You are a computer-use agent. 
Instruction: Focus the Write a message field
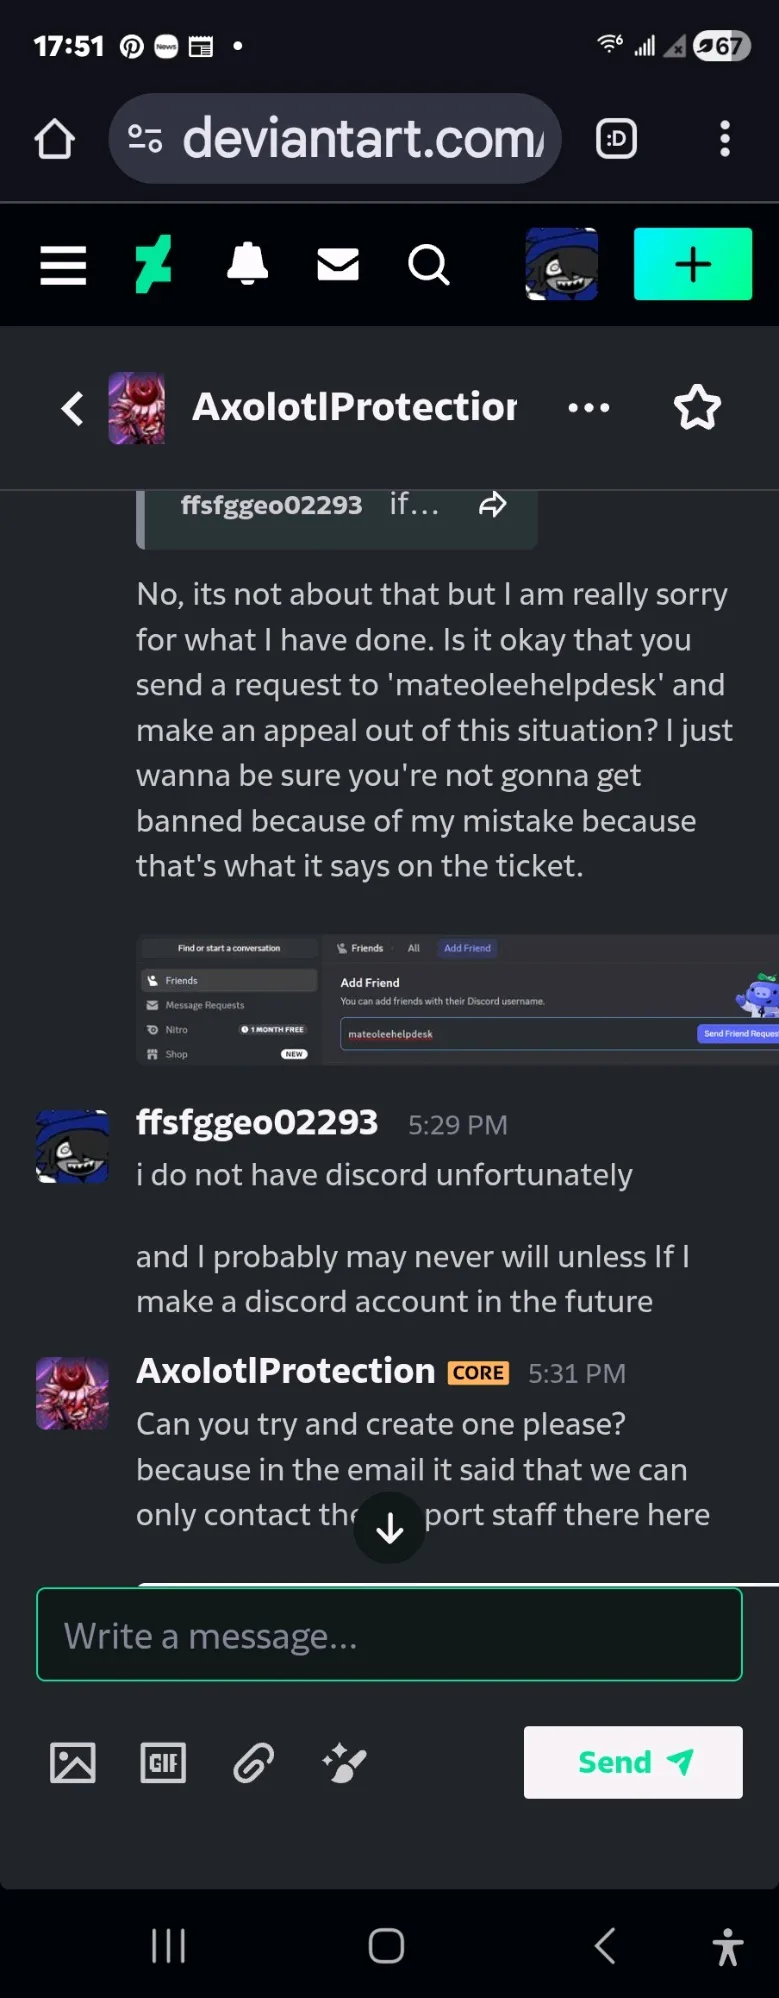(389, 1635)
